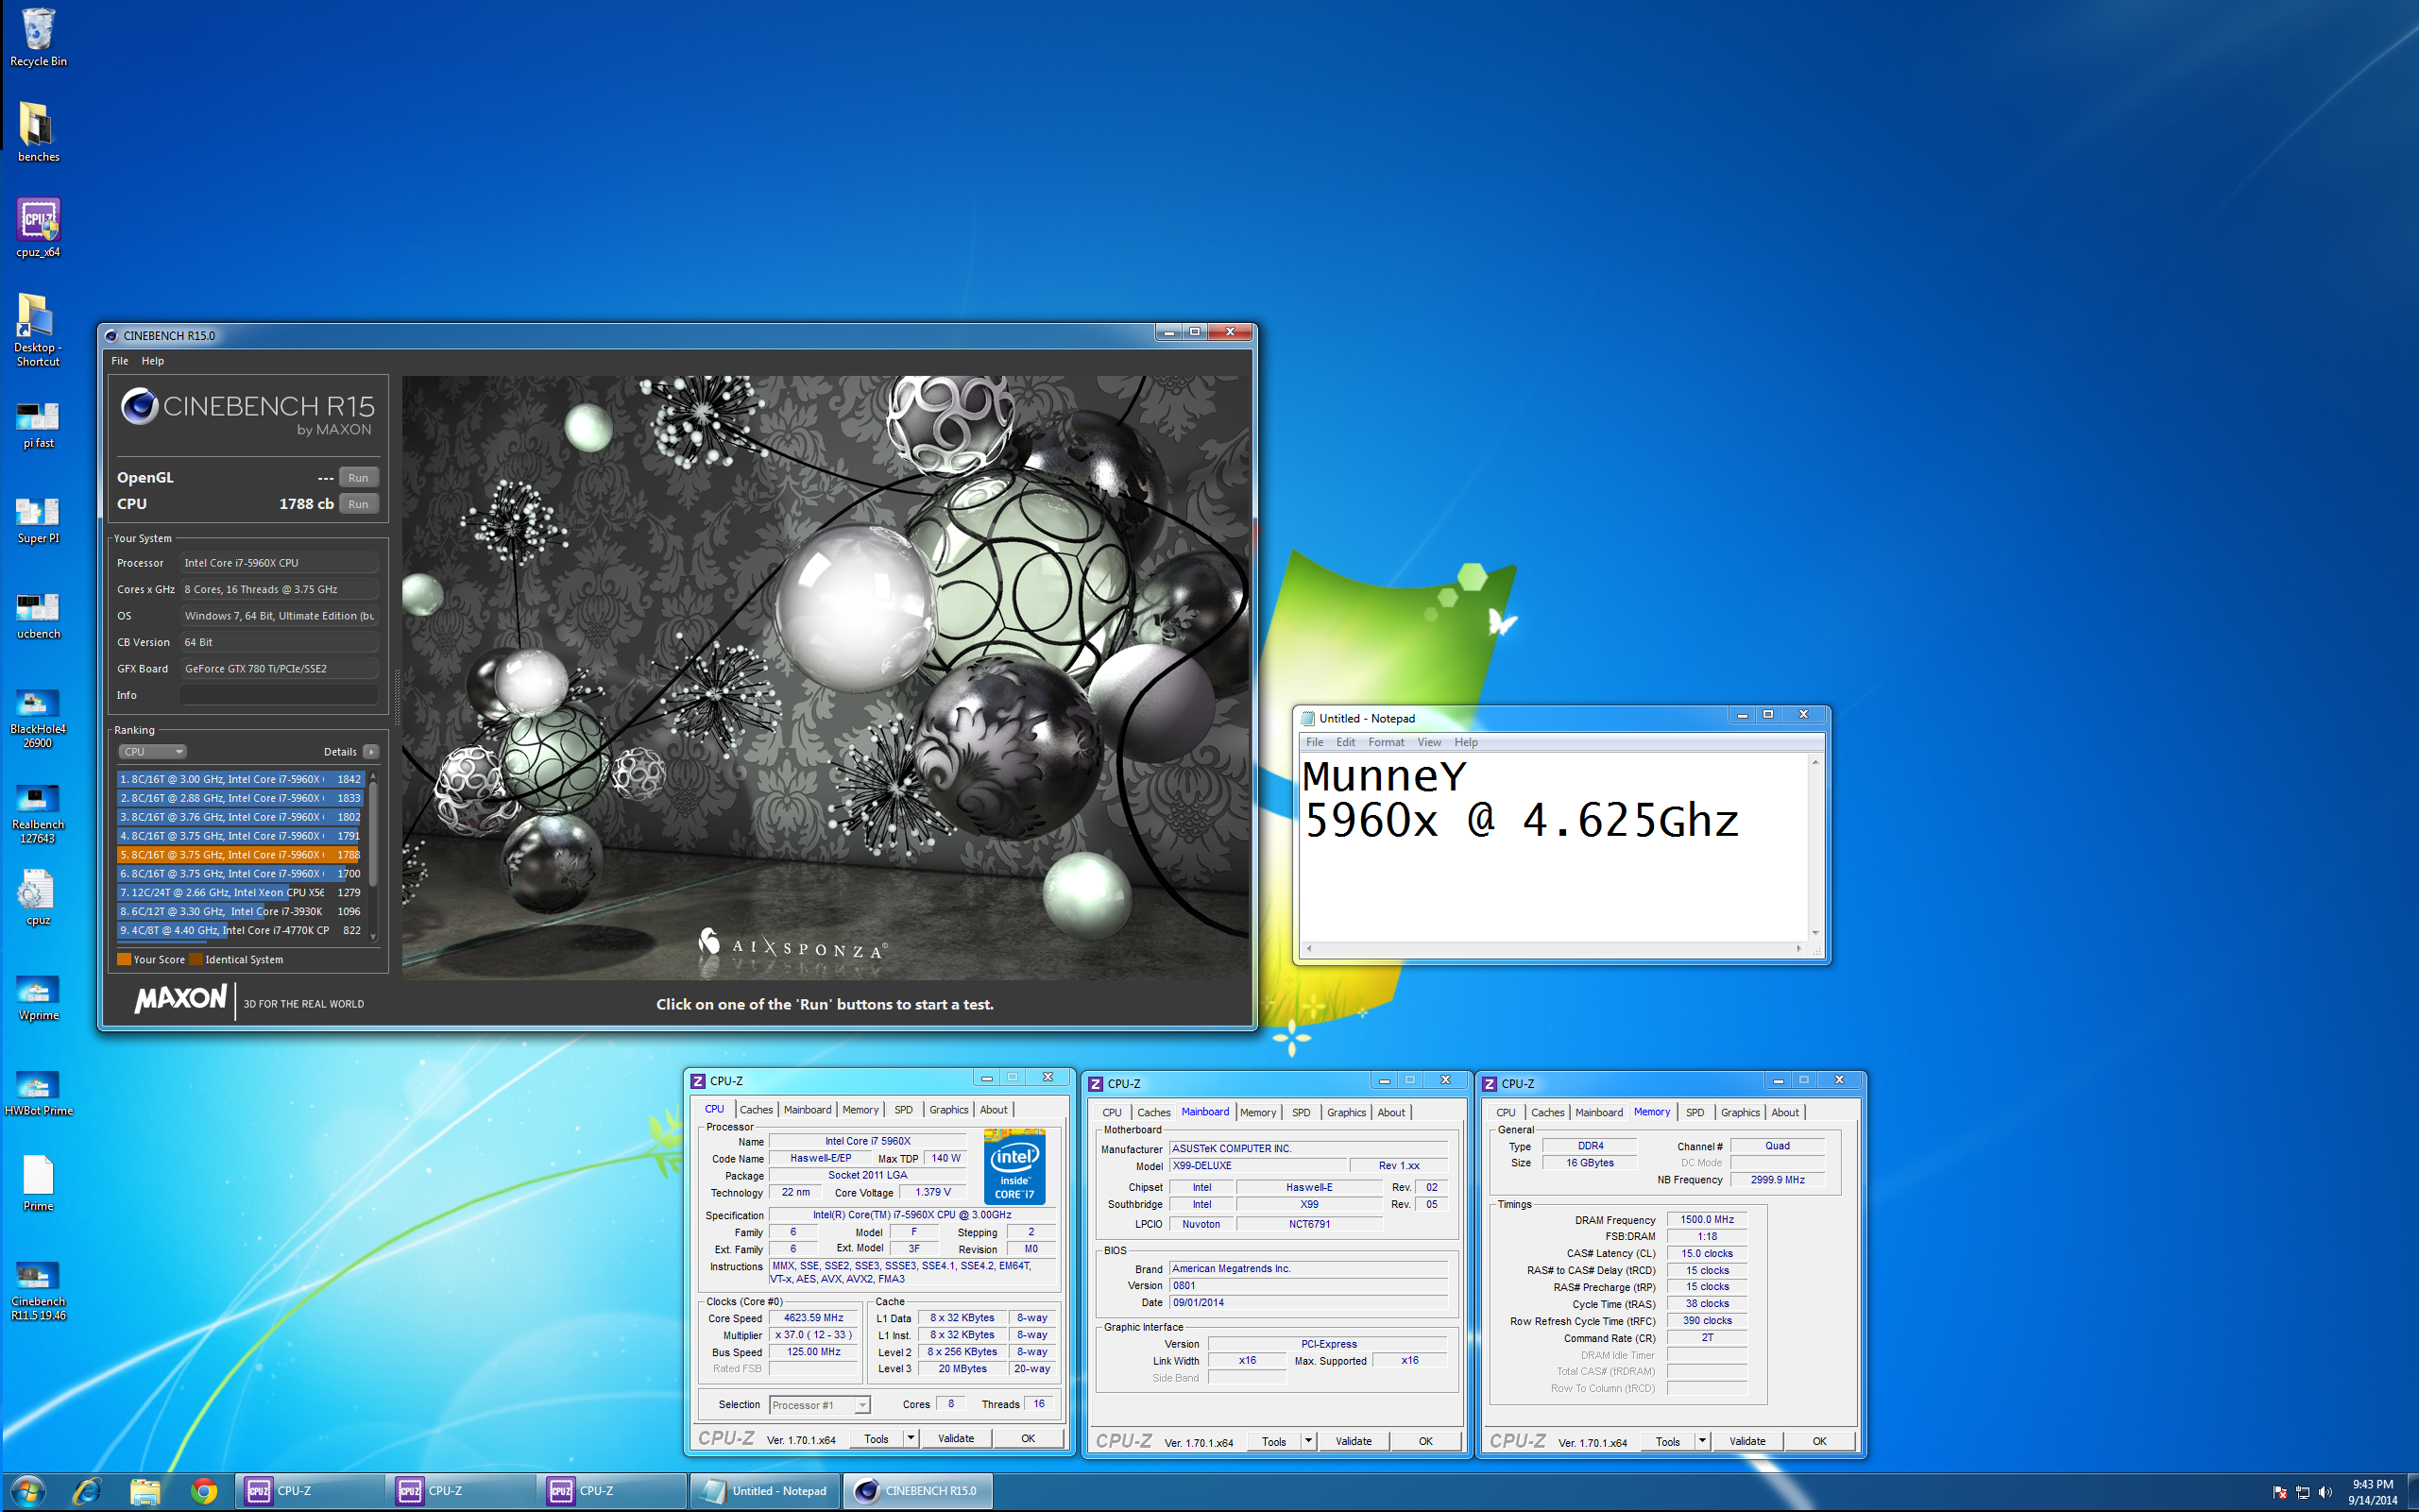Select the cpuz settings file icon
The height and width of the screenshot is (1512, 2419).
point(38,896)
